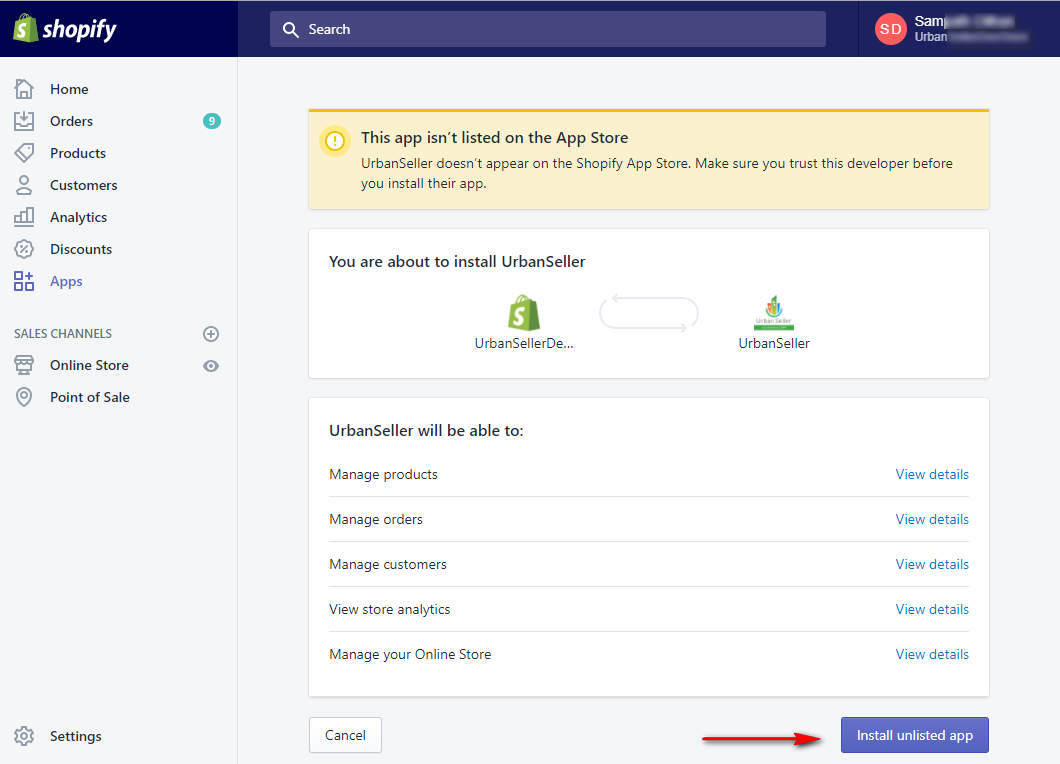
Task: Open the Orders section icon
Action: [x=24, y=121]
